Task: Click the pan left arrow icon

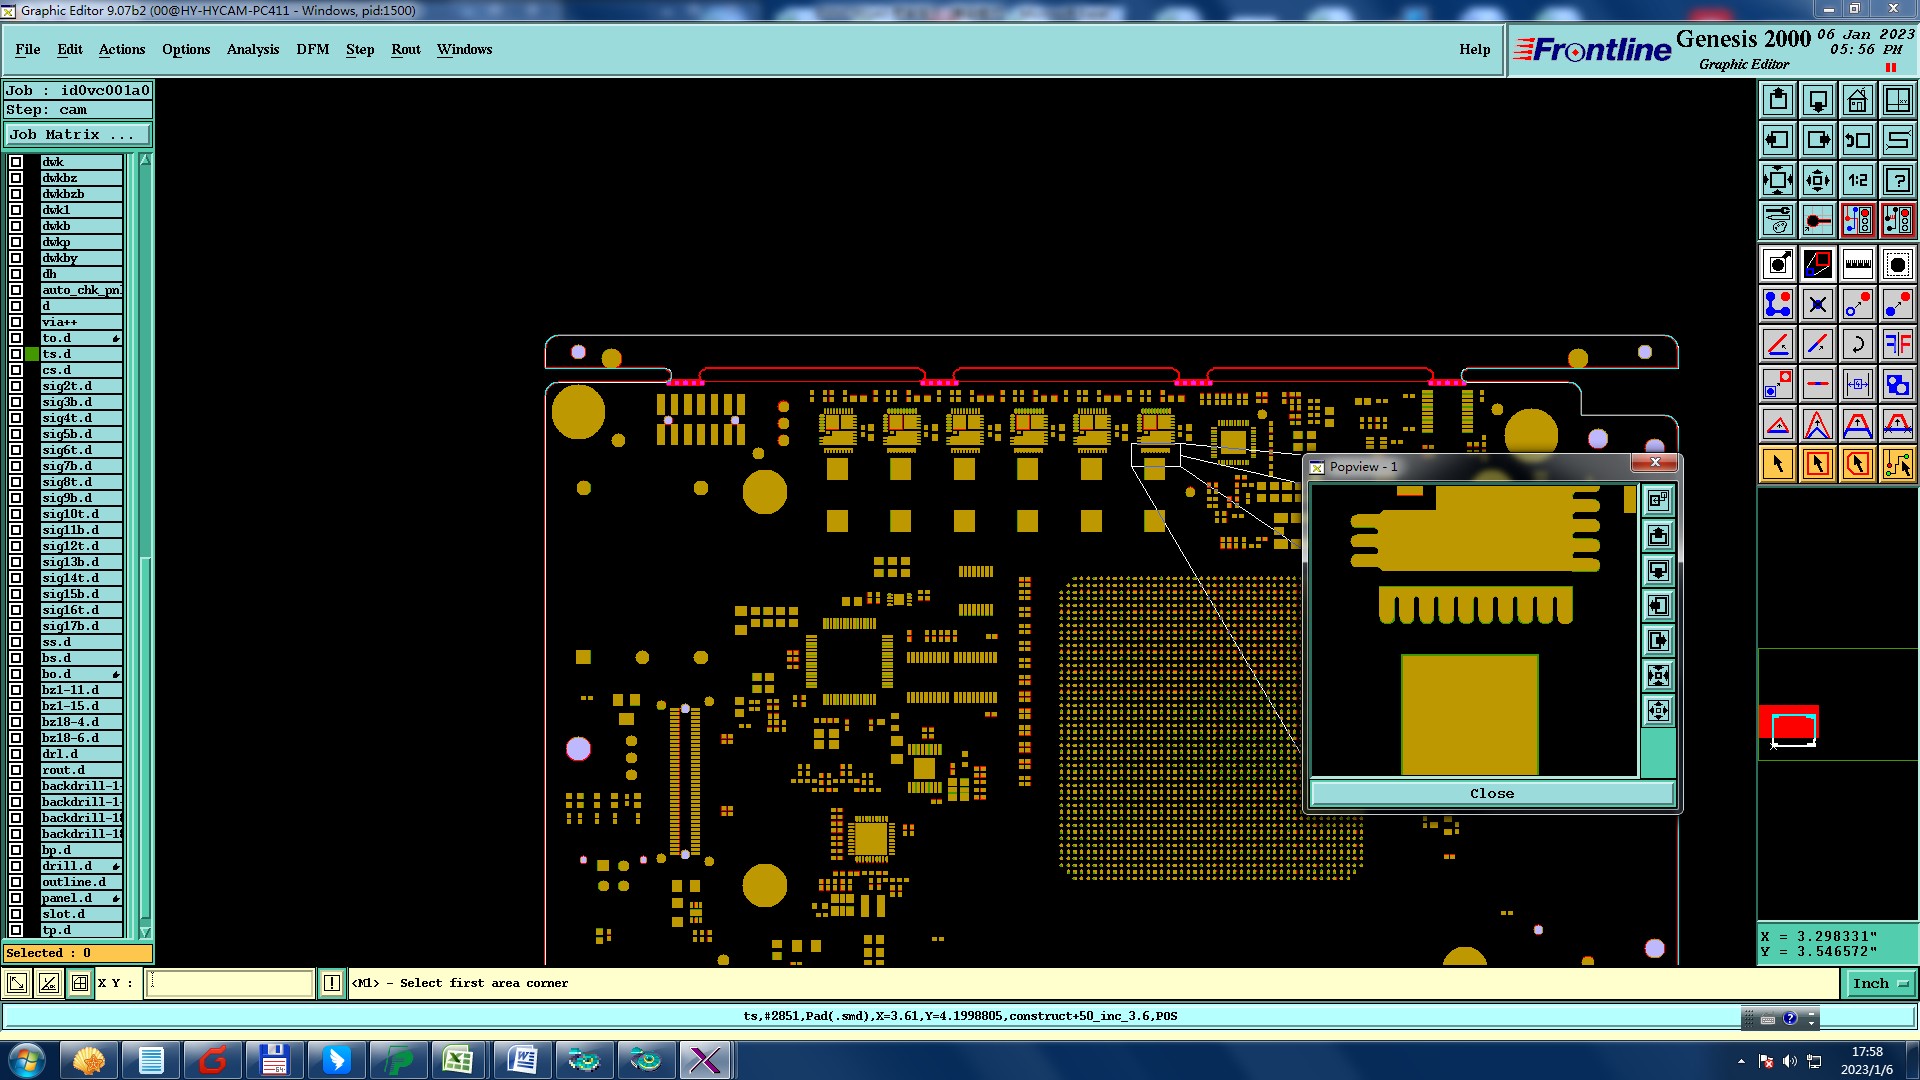Action: coord(1778,140)
